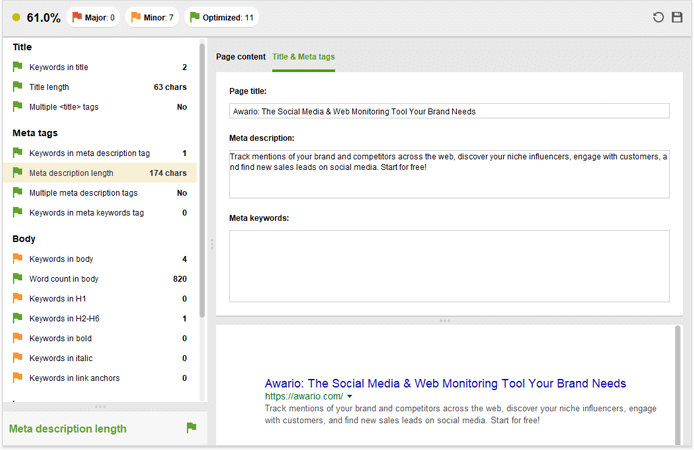Screen dimensions: 694x450
Task: Click the snippet preview vertical scrollbar
Action: point(678,385)
